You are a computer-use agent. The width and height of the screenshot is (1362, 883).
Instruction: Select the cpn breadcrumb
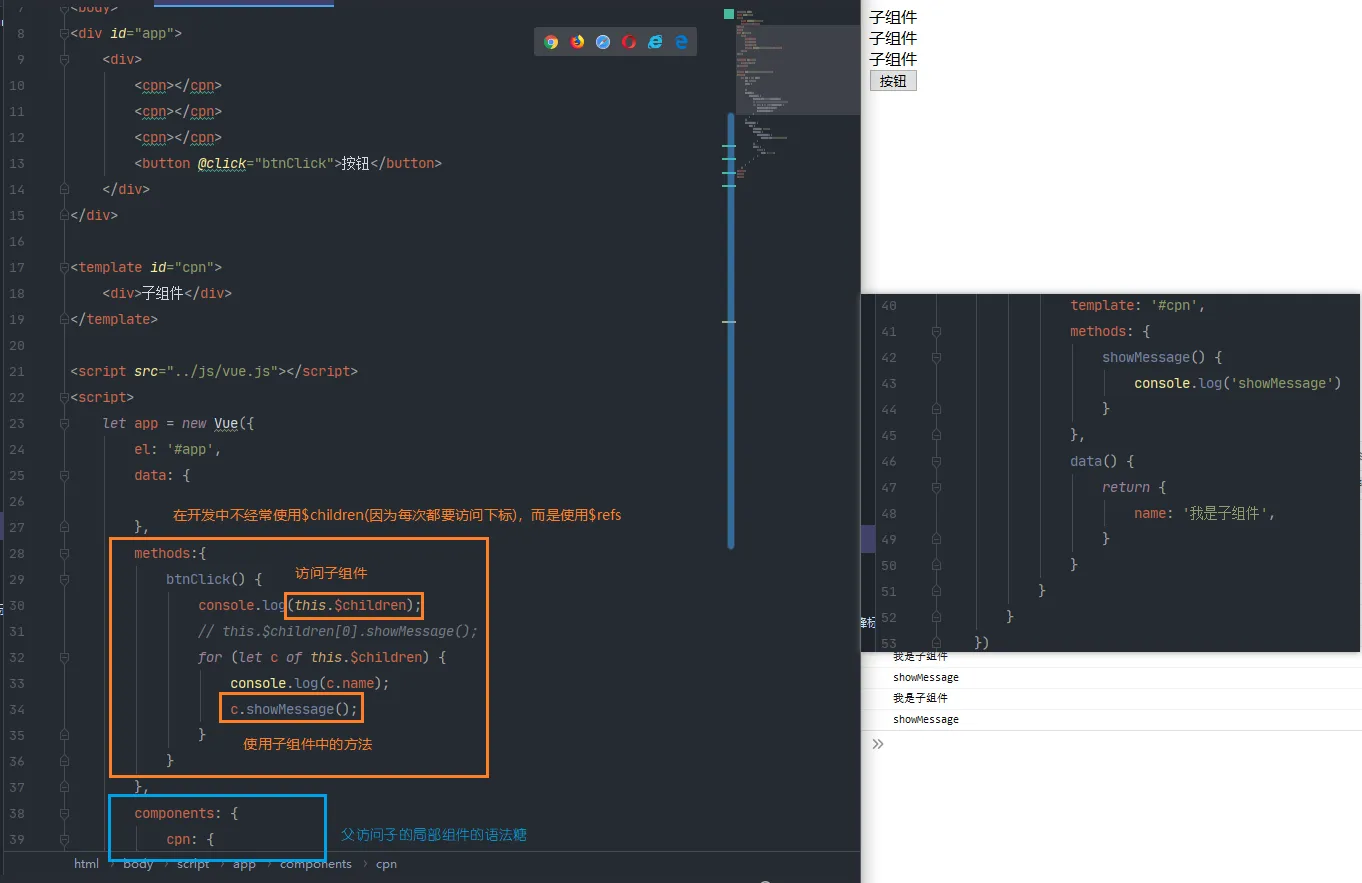point(386,864)
